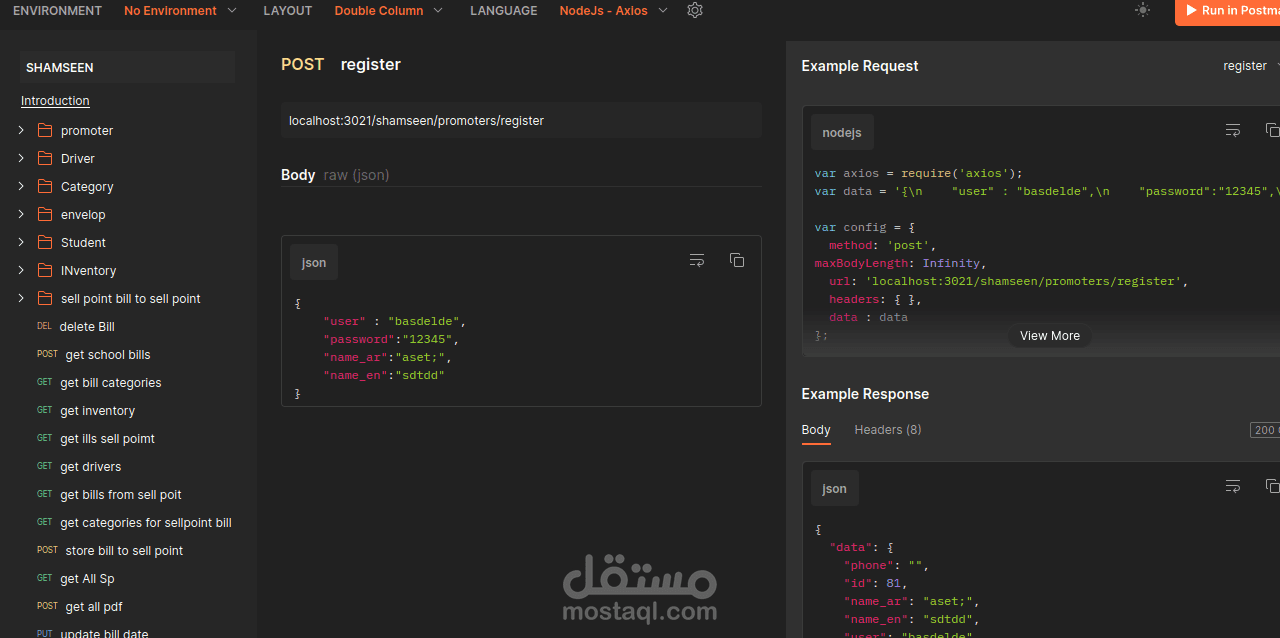This screenshot has width=1280, height=638.
Task: Click the View More button
Action: (1050, 336)
